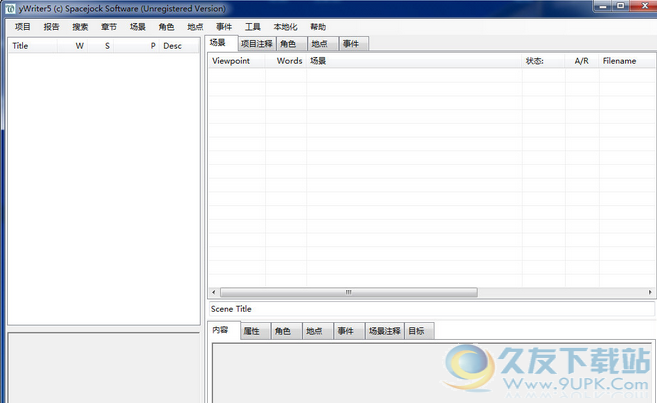Screen dimensions: 657x403
Task: Click the yWriter5 title bar app icon
Action: point(10,8)
